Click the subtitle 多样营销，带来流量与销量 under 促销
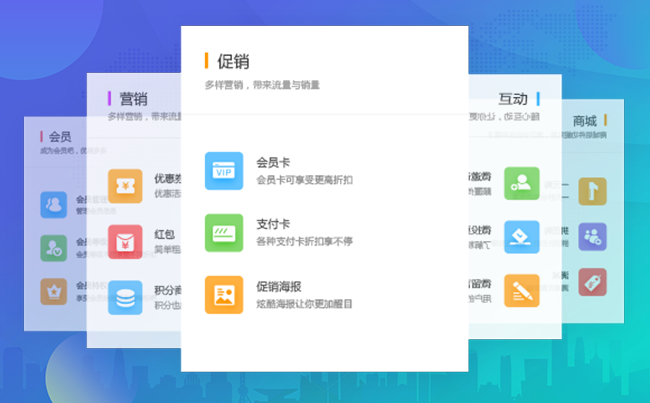Screen dimensions: 650x403 262,85
